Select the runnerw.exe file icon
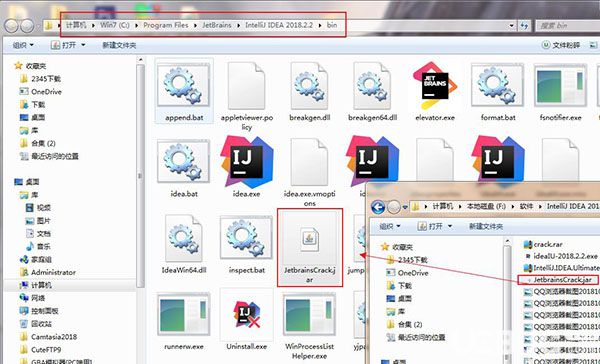600x364 pixels. [x=184, y=314]
